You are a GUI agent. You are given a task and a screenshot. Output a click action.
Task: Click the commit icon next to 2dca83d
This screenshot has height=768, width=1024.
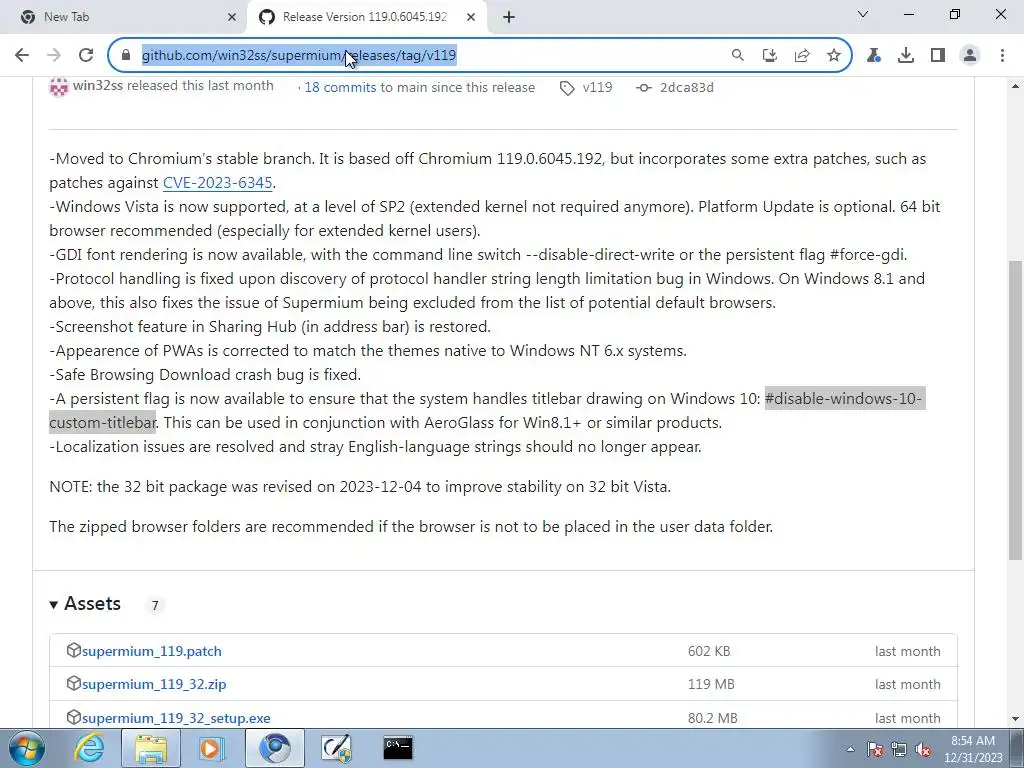click(644, 88)
